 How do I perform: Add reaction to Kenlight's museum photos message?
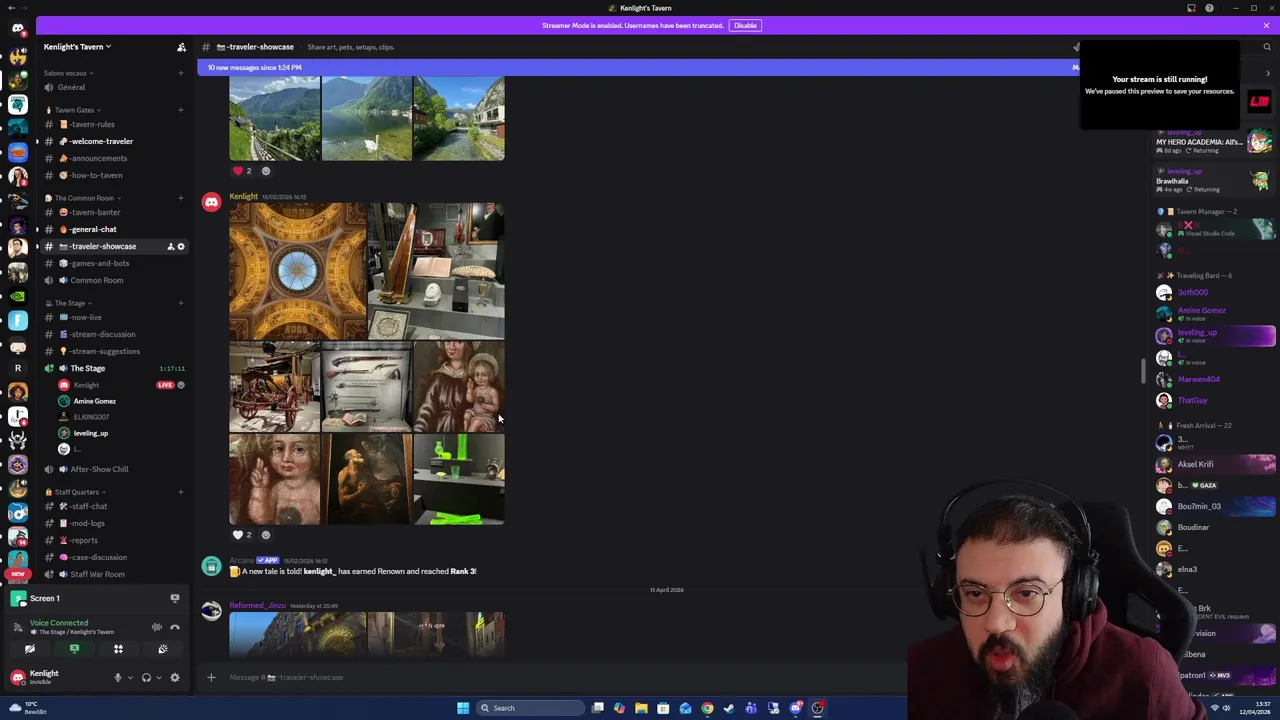click(x=266, y=535)
